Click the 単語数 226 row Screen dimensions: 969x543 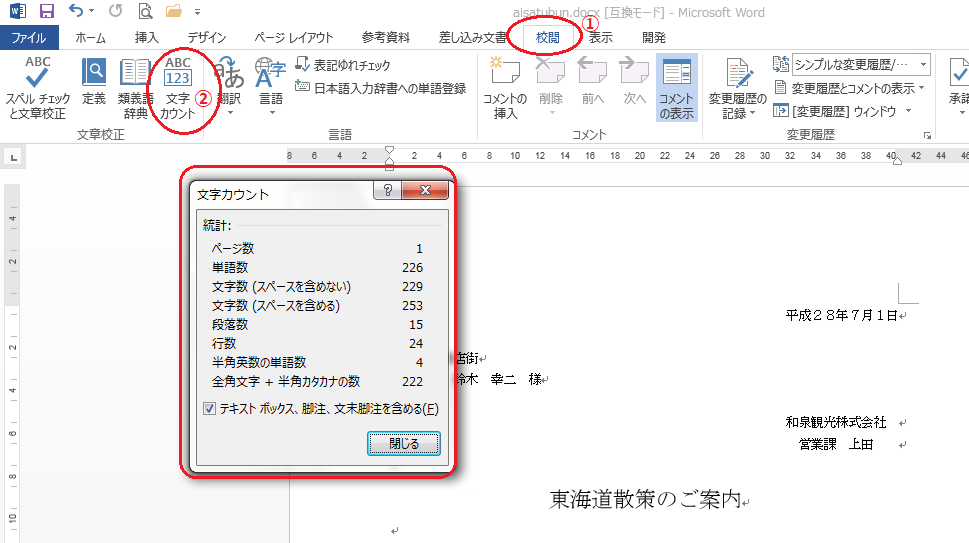(x=317, y=267)
